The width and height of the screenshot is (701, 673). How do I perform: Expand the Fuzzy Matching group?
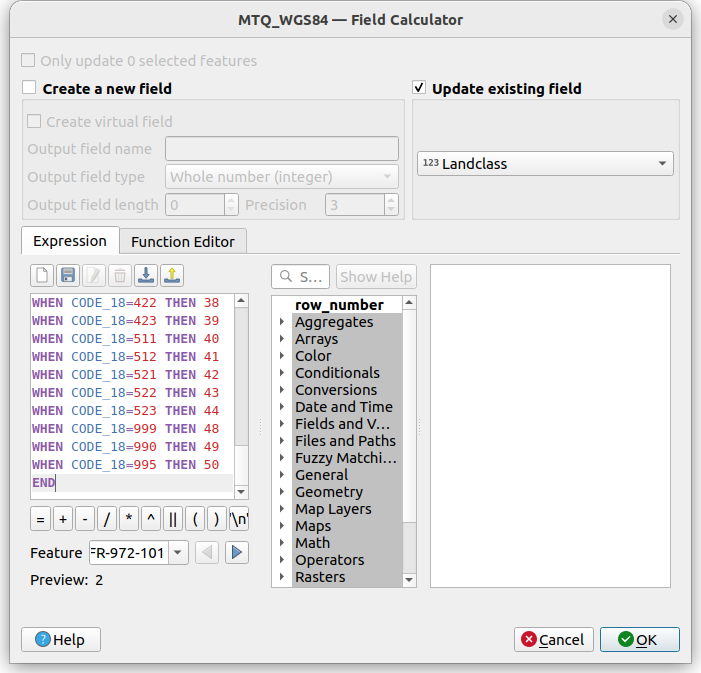point(282,457)
